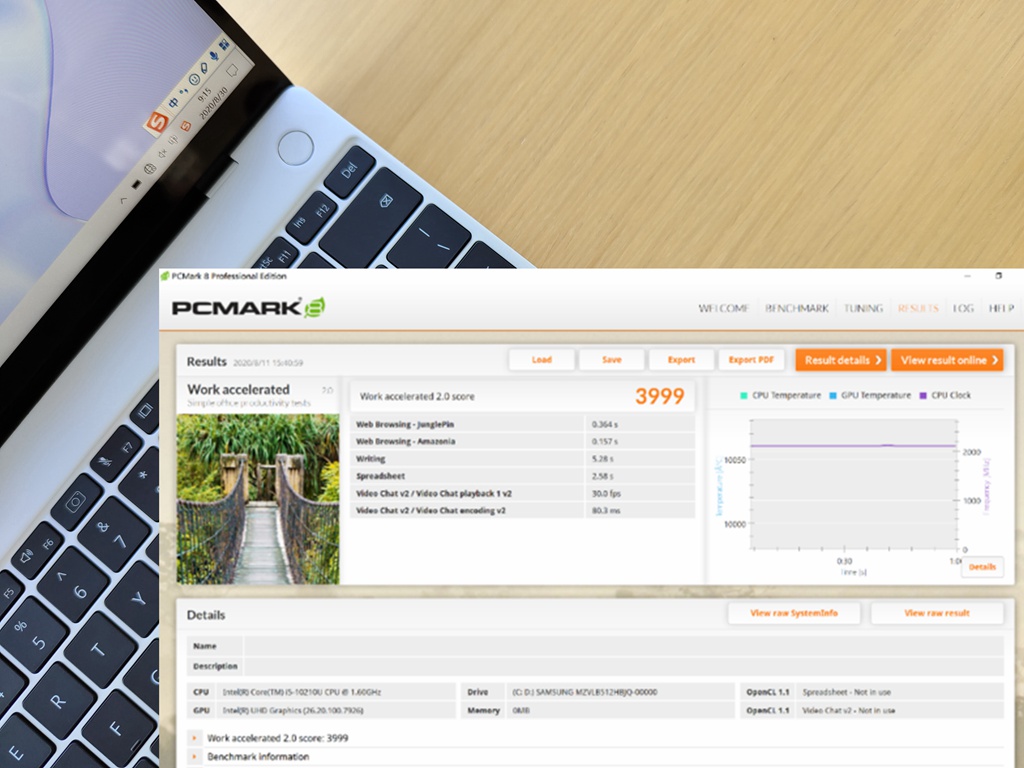Show hidden tray icons with the chevron

click(x=123, y=199)
